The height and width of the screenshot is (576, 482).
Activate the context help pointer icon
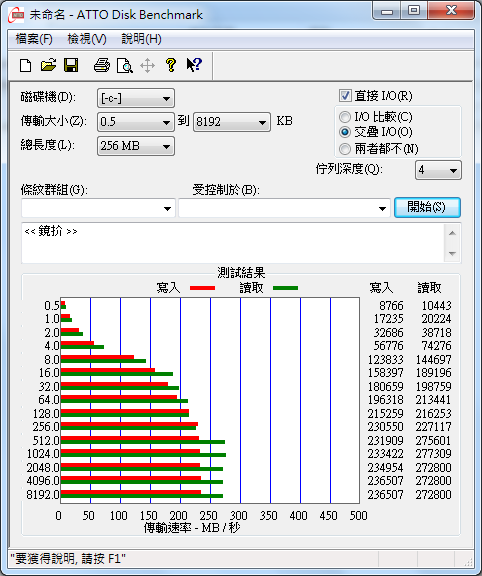click(x=194, y=65)
